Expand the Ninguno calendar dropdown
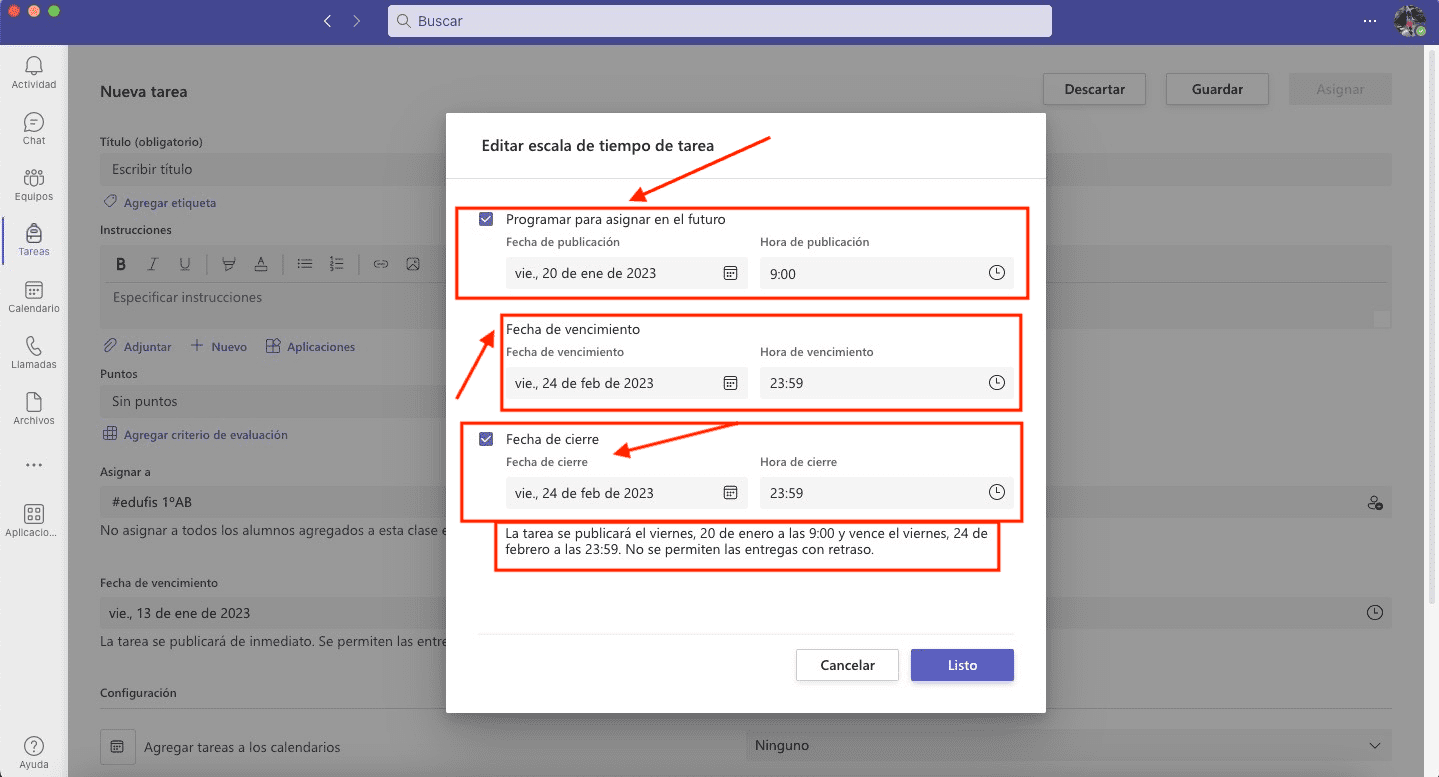 pos(1067,745)
